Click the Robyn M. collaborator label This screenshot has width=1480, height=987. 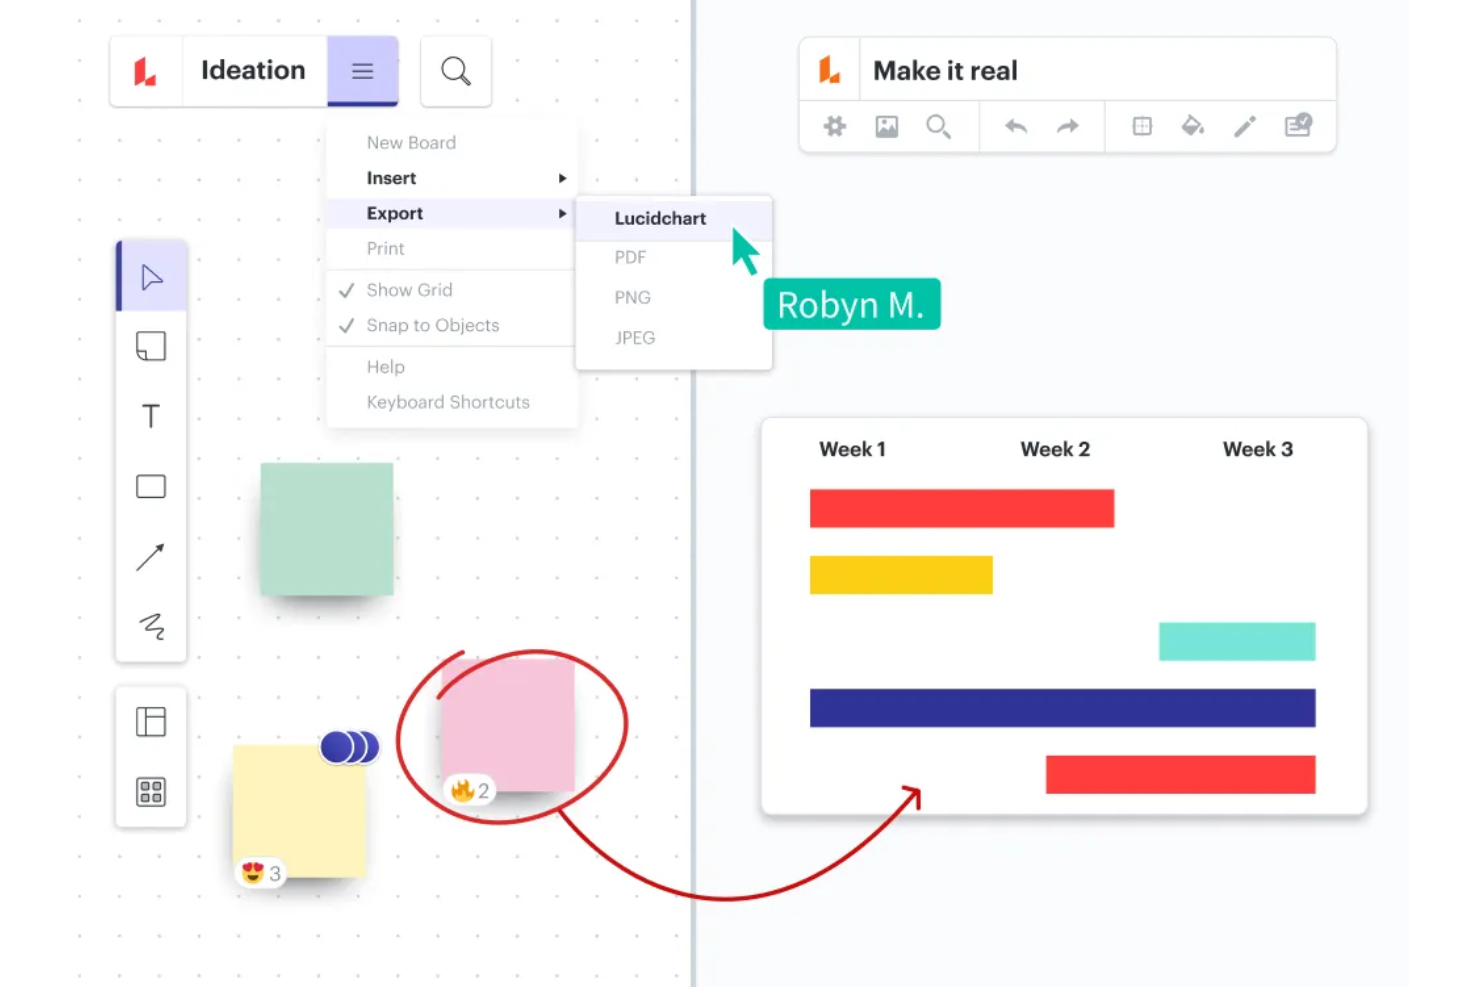[x=852, y=304]
